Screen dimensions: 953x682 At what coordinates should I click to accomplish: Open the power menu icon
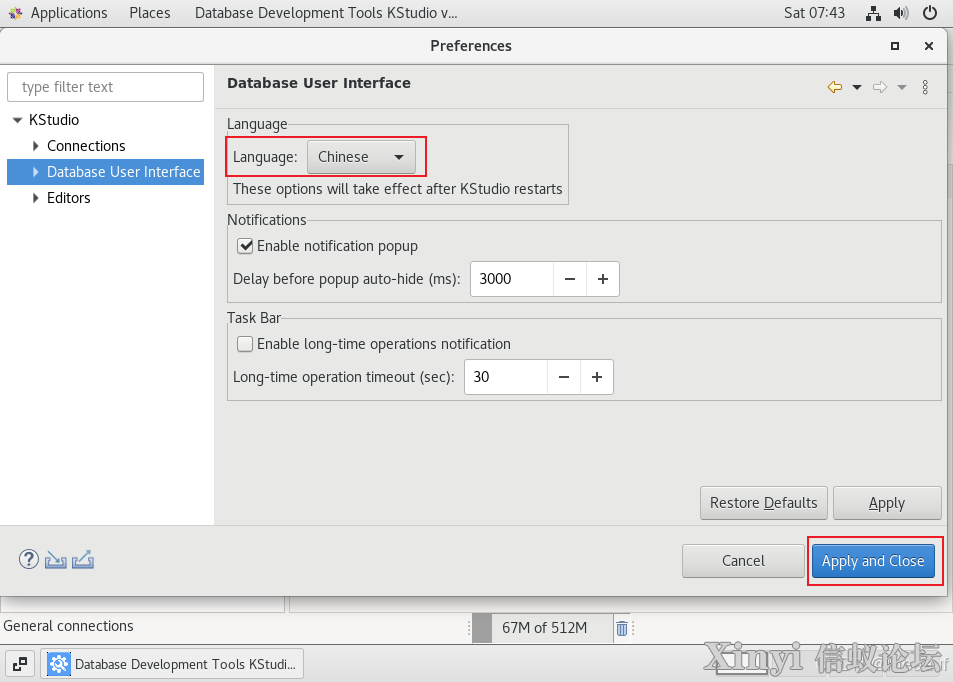coord(930,13)
